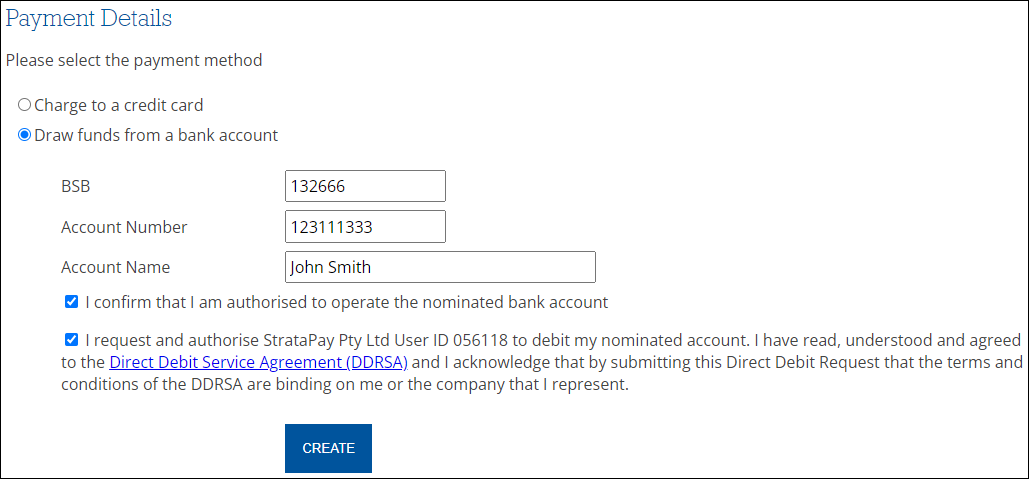Screen dimensions: 1029x479
Task: Focus the Account Name field showing John Smith
Action: click(440, 267)
